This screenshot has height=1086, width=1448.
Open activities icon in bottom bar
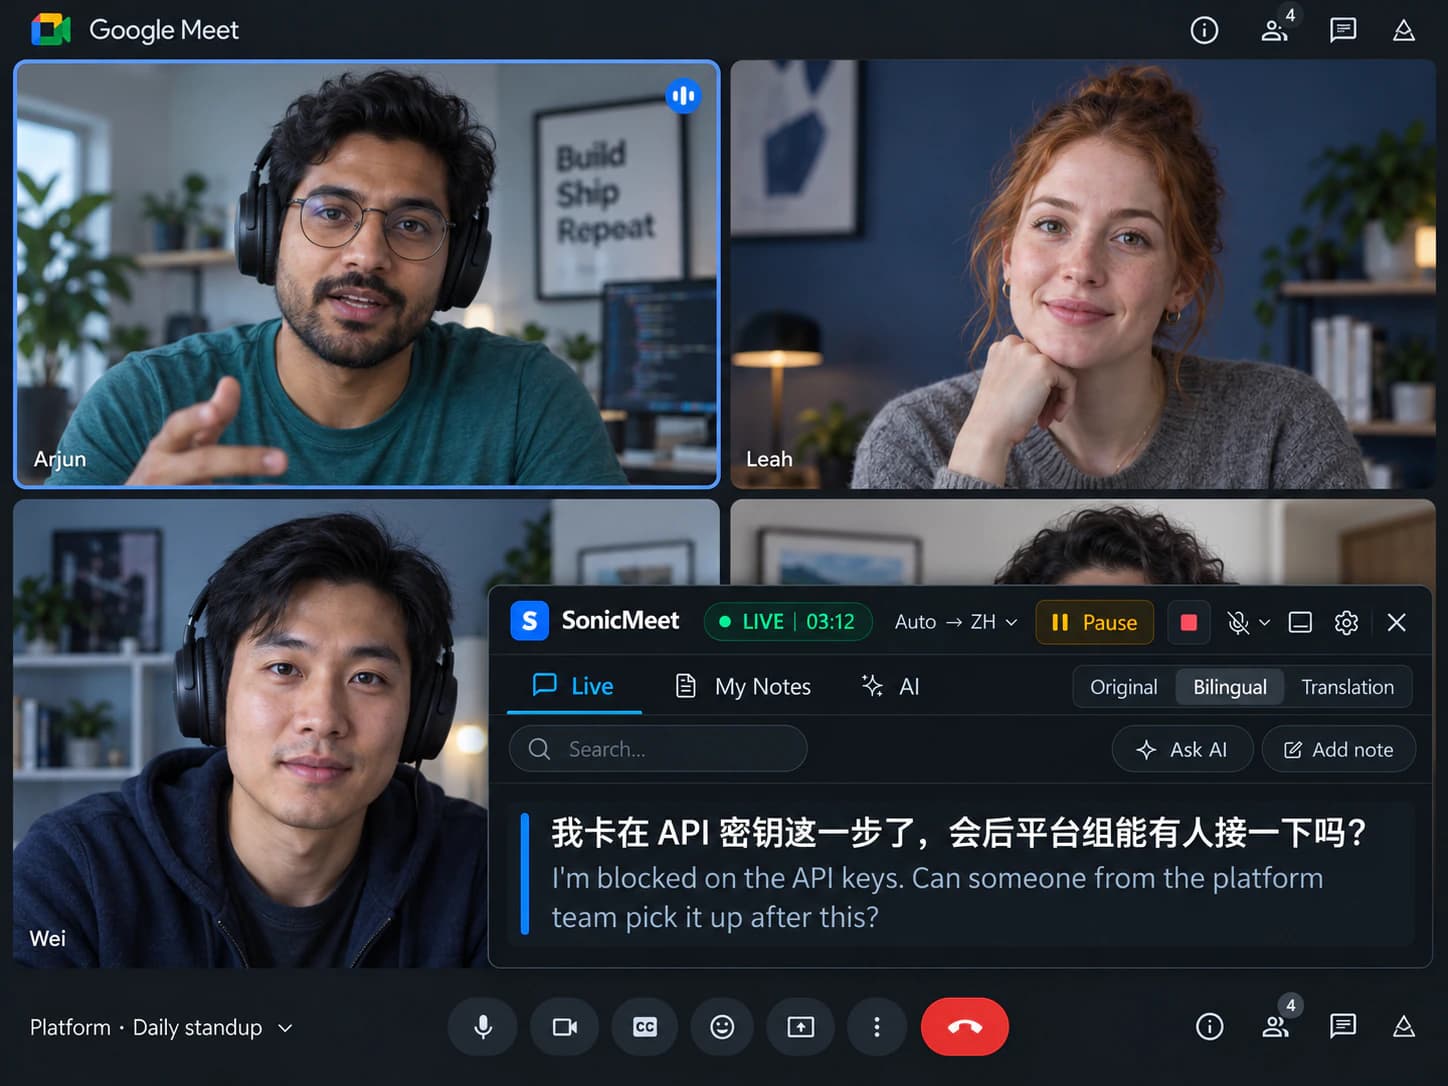point(1404,1026)
